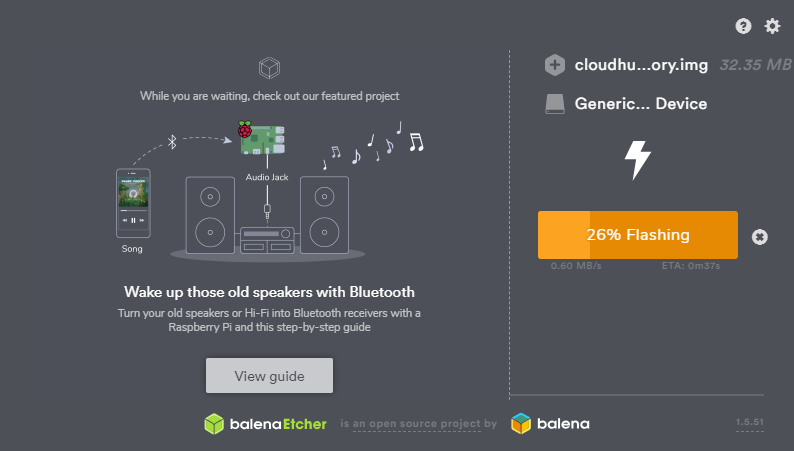Open the 'open source project' link

tap(417, 424)
